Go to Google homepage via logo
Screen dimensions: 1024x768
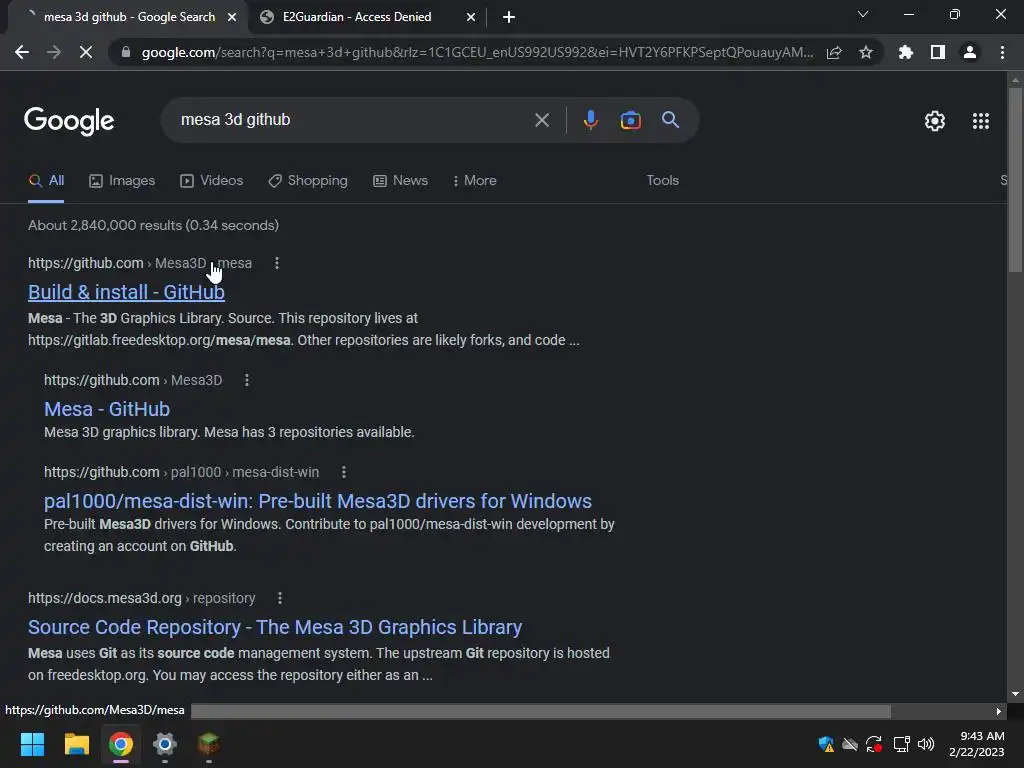69,121
